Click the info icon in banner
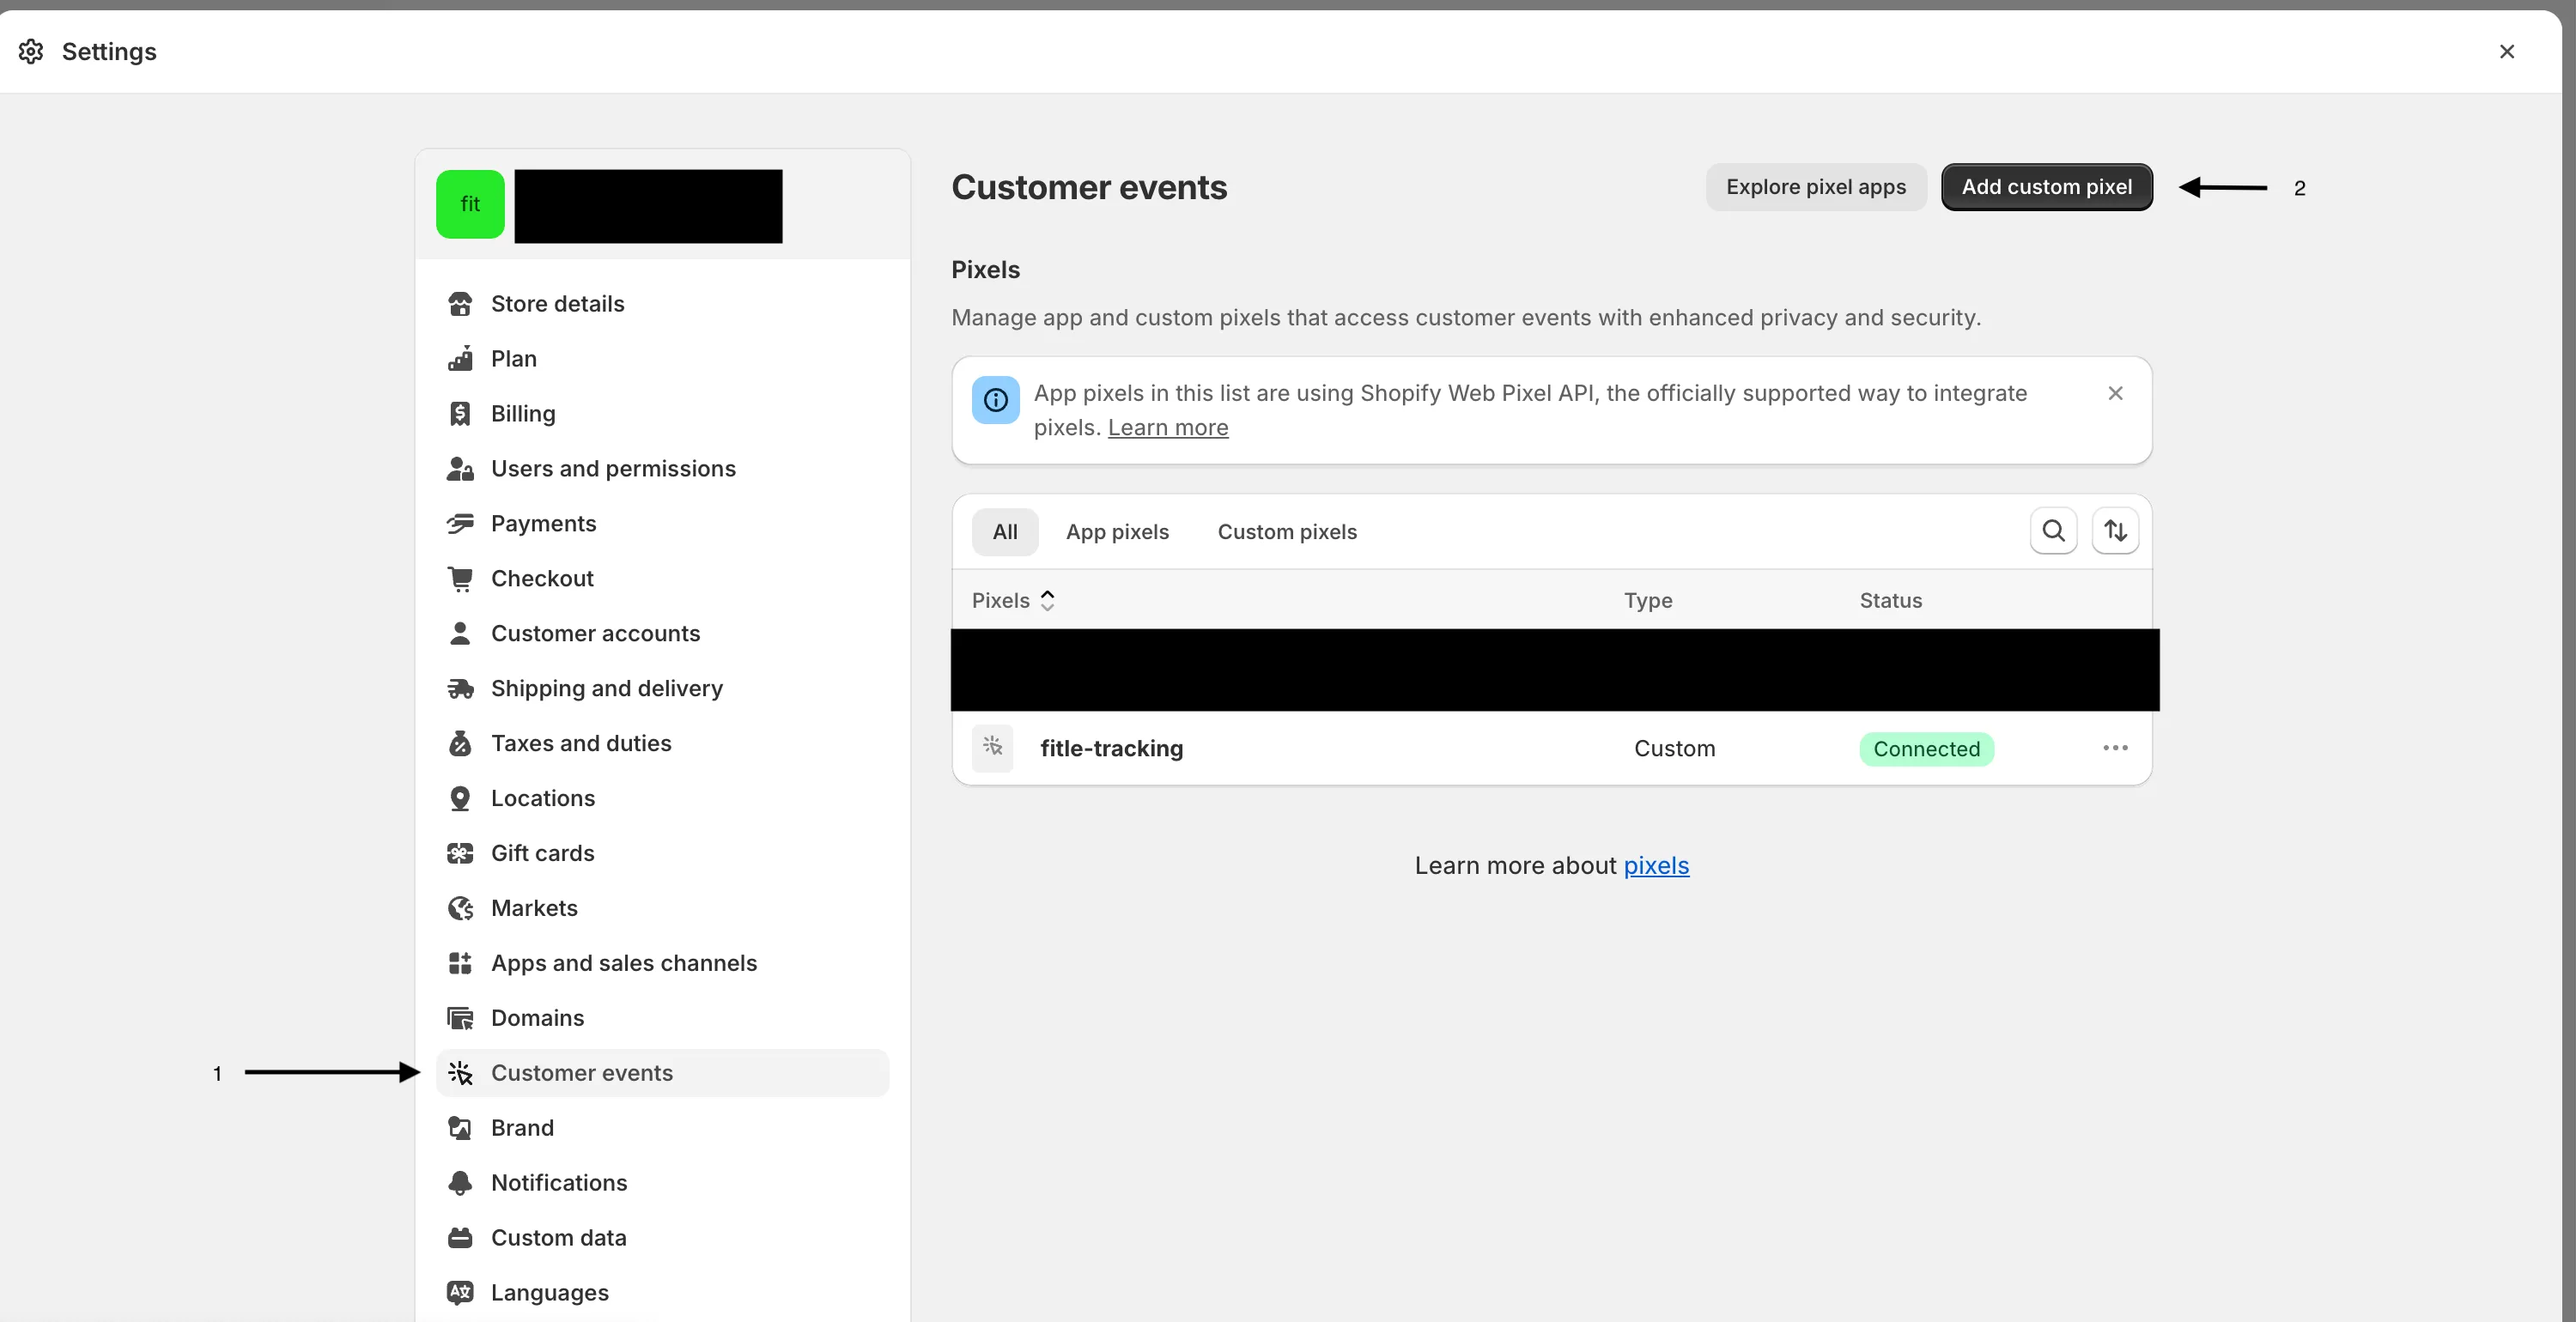This screenshot has height=1322, width=2576. point(995,400)
